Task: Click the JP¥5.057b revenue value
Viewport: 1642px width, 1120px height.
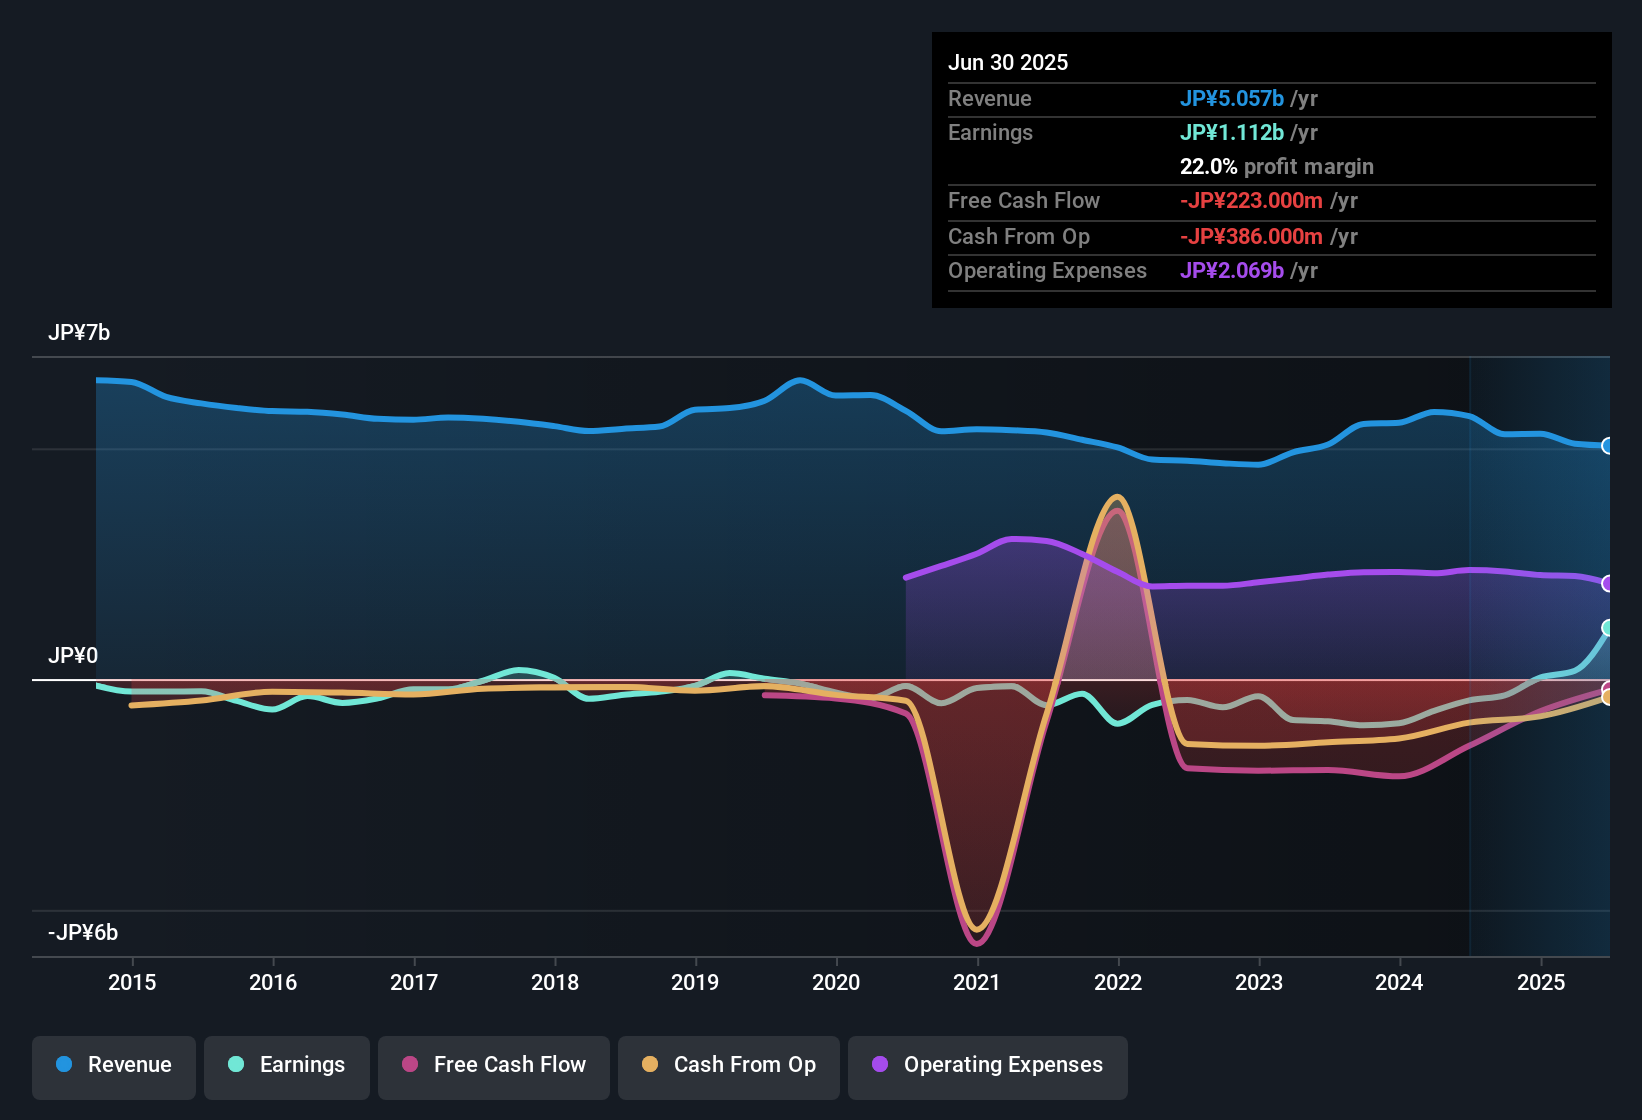Action: pyautogui.click(x=1232, y=99)
